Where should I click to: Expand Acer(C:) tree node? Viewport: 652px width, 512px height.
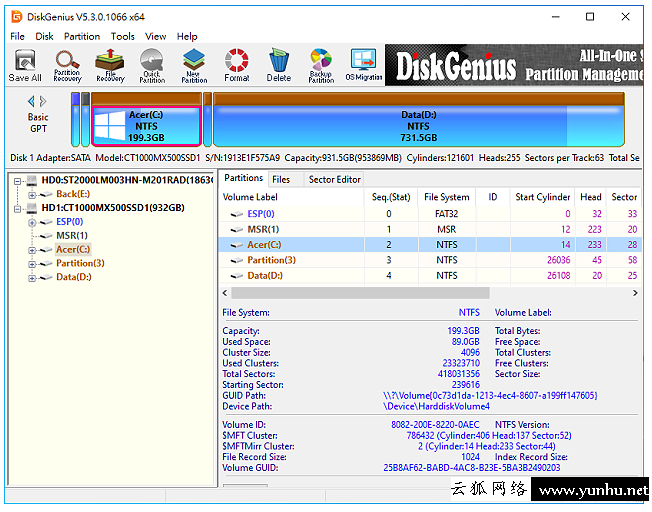32,250
